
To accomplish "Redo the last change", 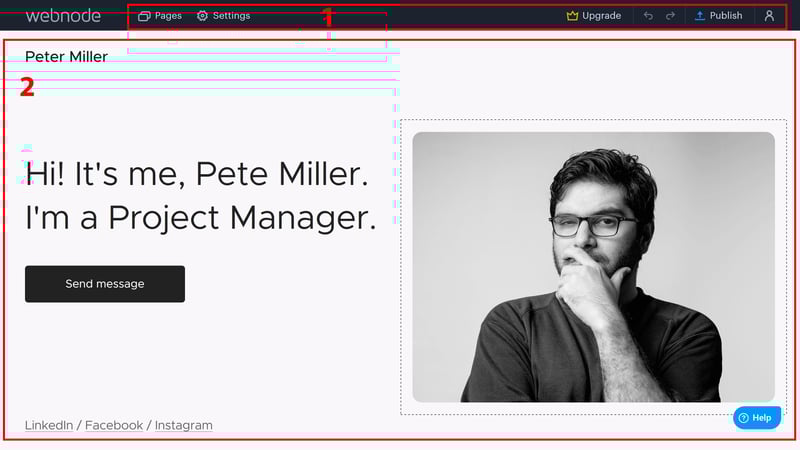I will [x=670, y=16].
